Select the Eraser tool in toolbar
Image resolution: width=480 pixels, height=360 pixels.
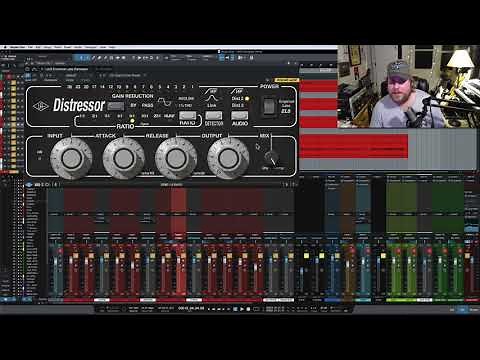tap(99, 58)
